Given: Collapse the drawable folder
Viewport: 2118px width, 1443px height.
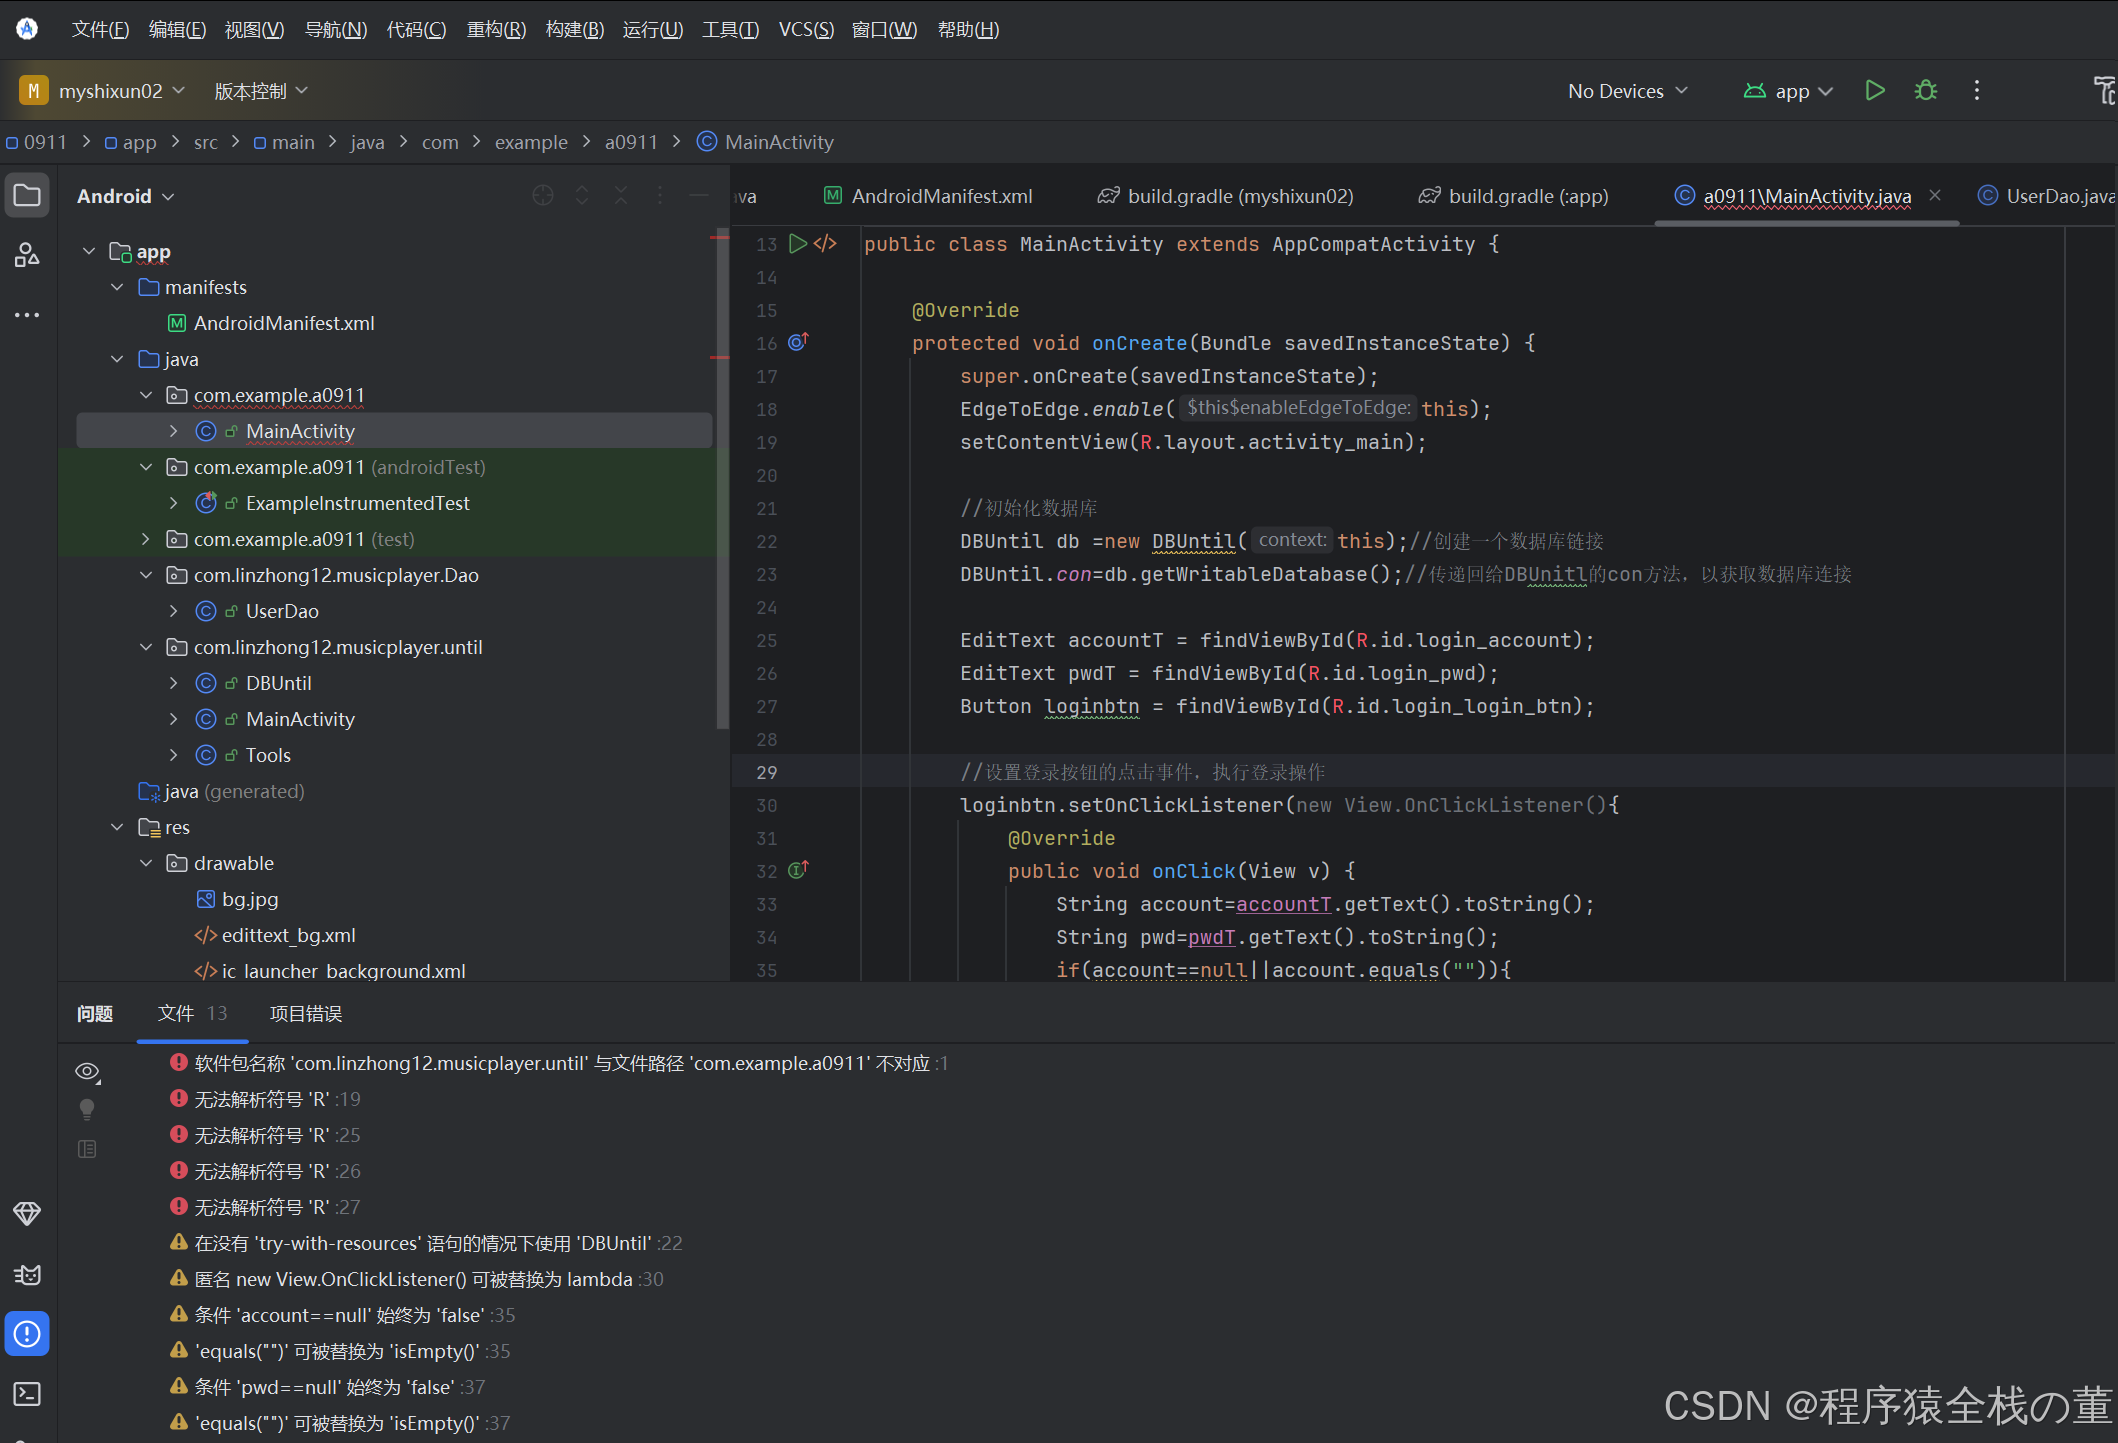Looking at the screenshot, I should pyautogui.click(x=146, y=863).
